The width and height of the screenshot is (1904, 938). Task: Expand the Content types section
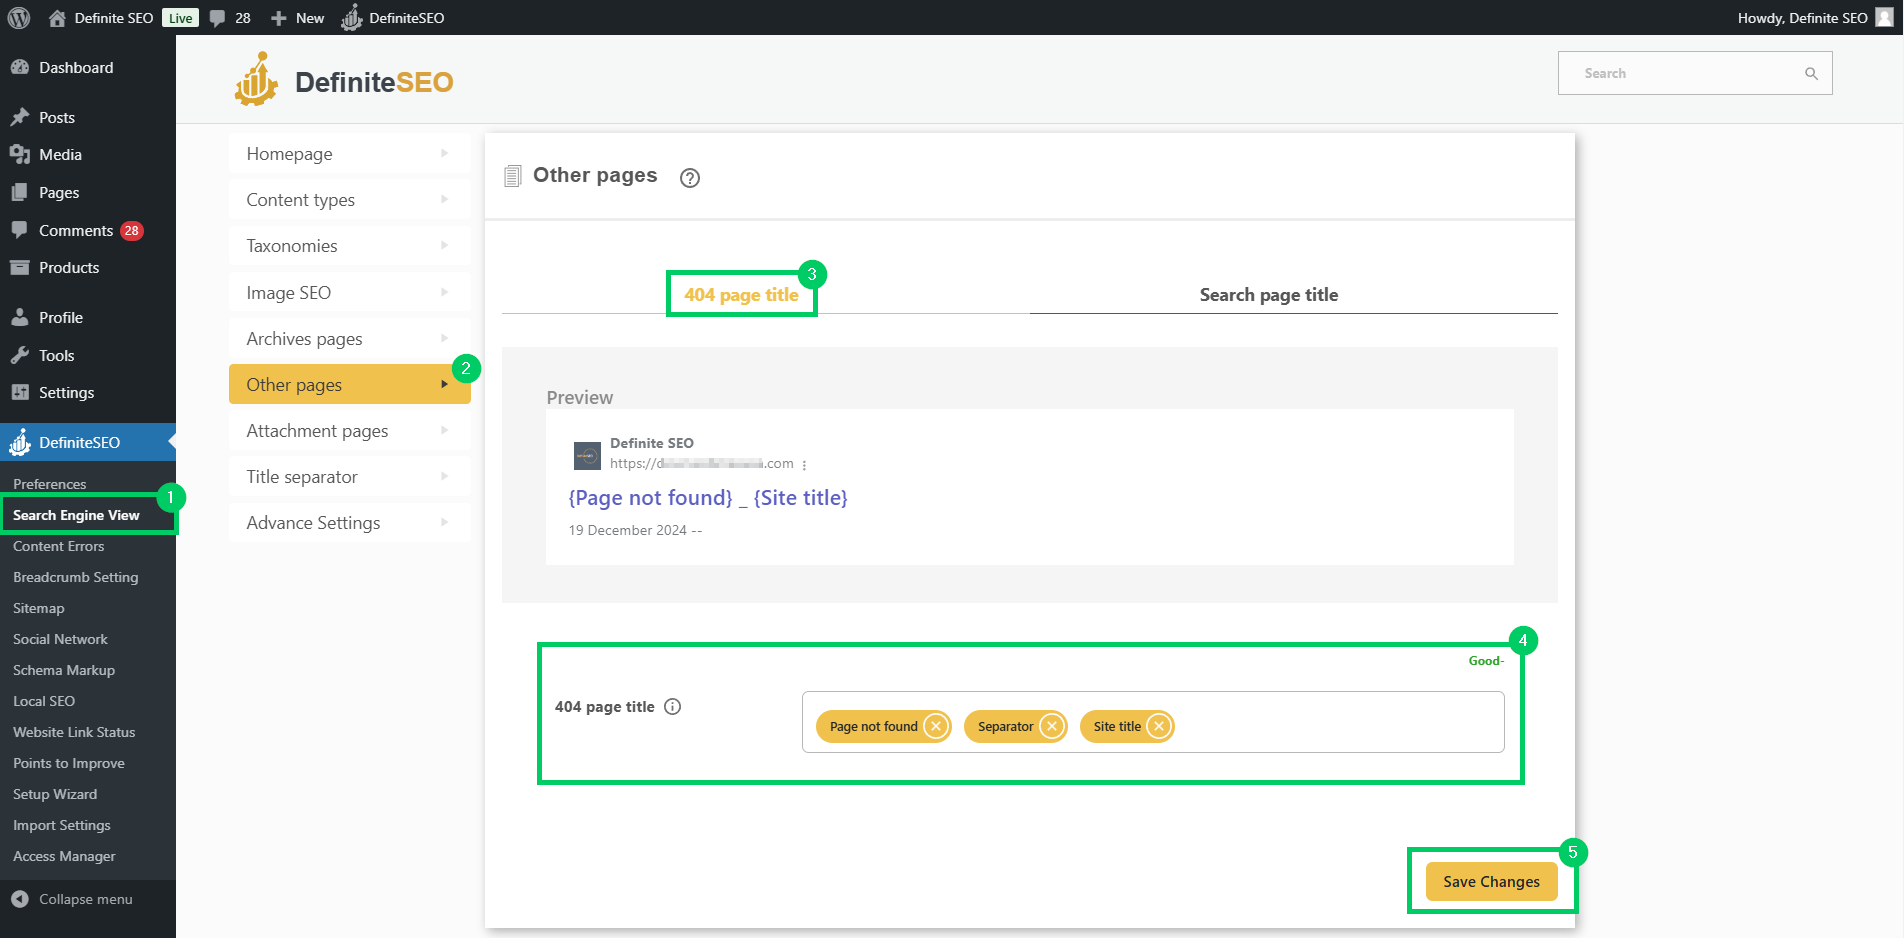(349, 199)
